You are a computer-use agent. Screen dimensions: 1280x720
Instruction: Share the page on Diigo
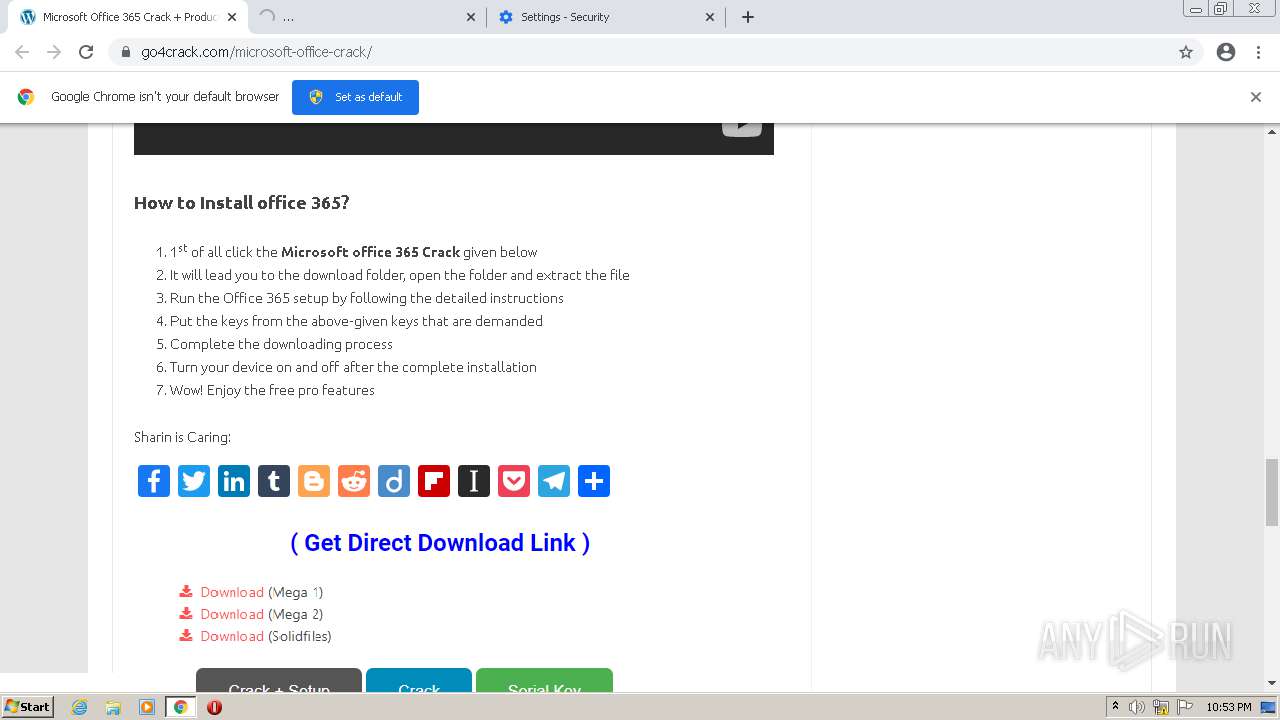pyautogui.click(x=394, y=481)
